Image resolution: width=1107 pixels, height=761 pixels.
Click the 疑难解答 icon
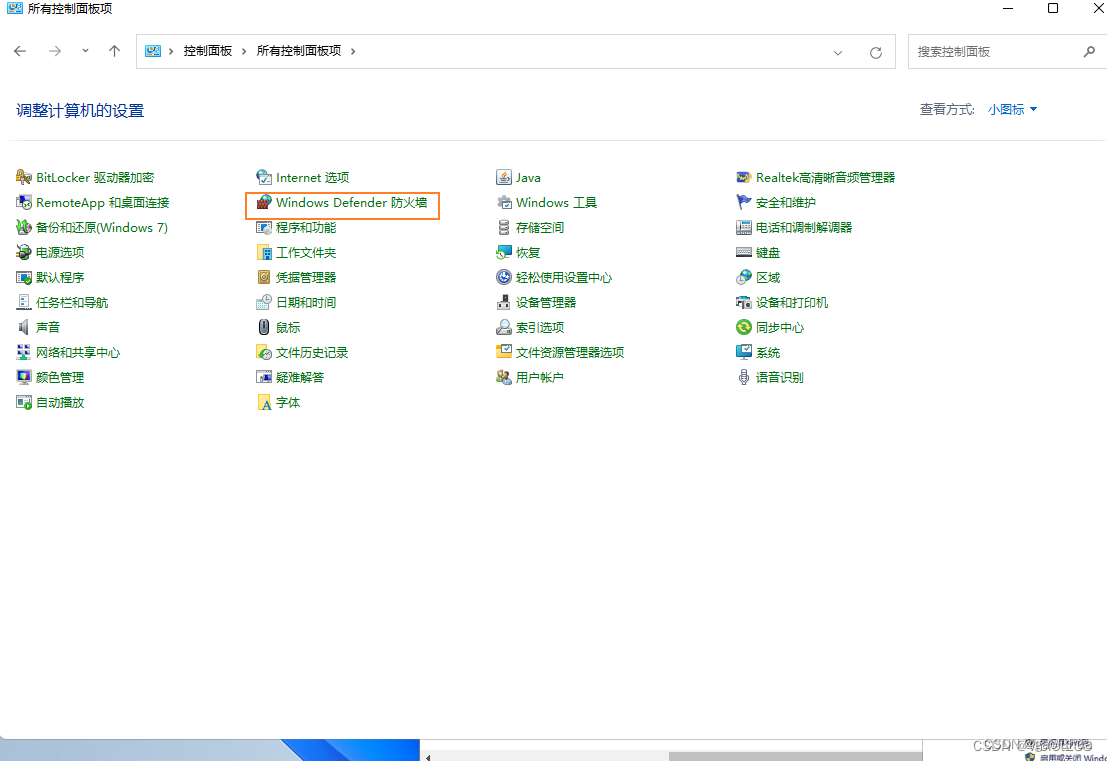(263, 377)
